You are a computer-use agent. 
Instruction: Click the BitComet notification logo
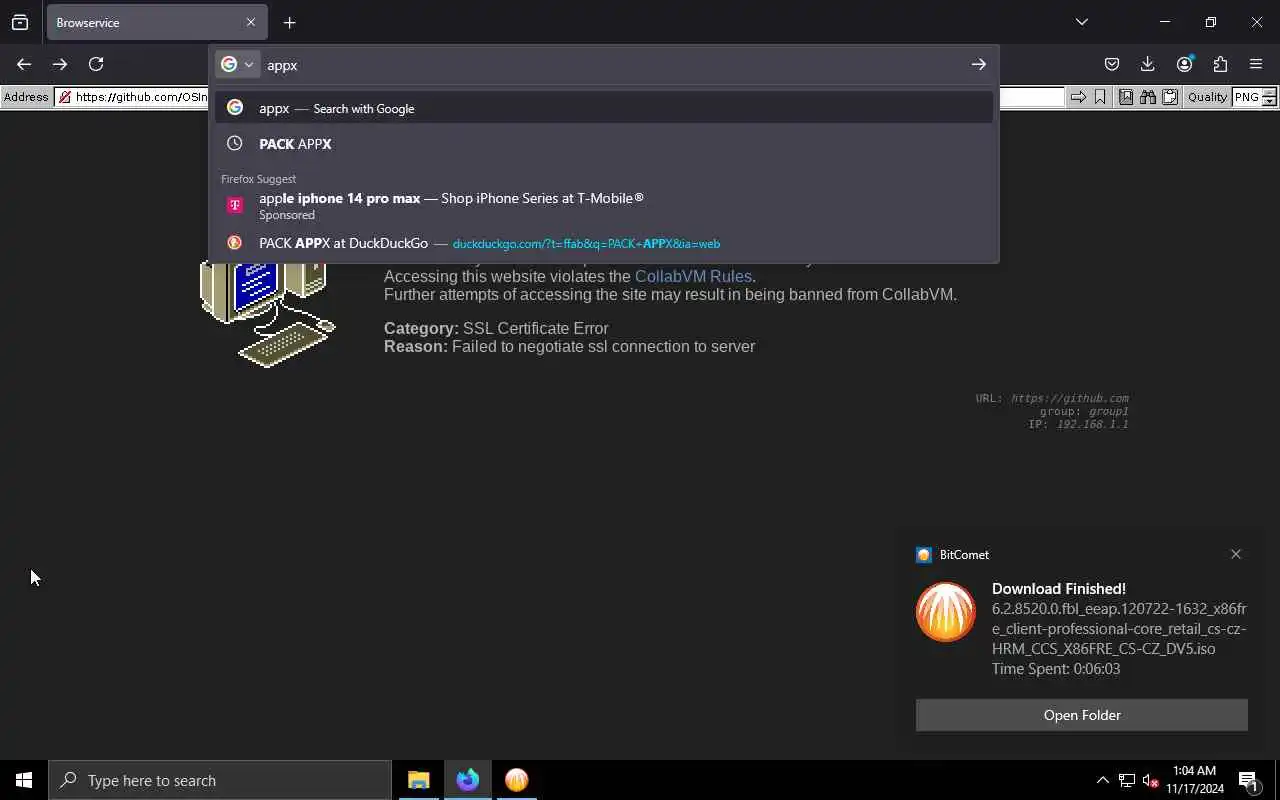point(946,612)
